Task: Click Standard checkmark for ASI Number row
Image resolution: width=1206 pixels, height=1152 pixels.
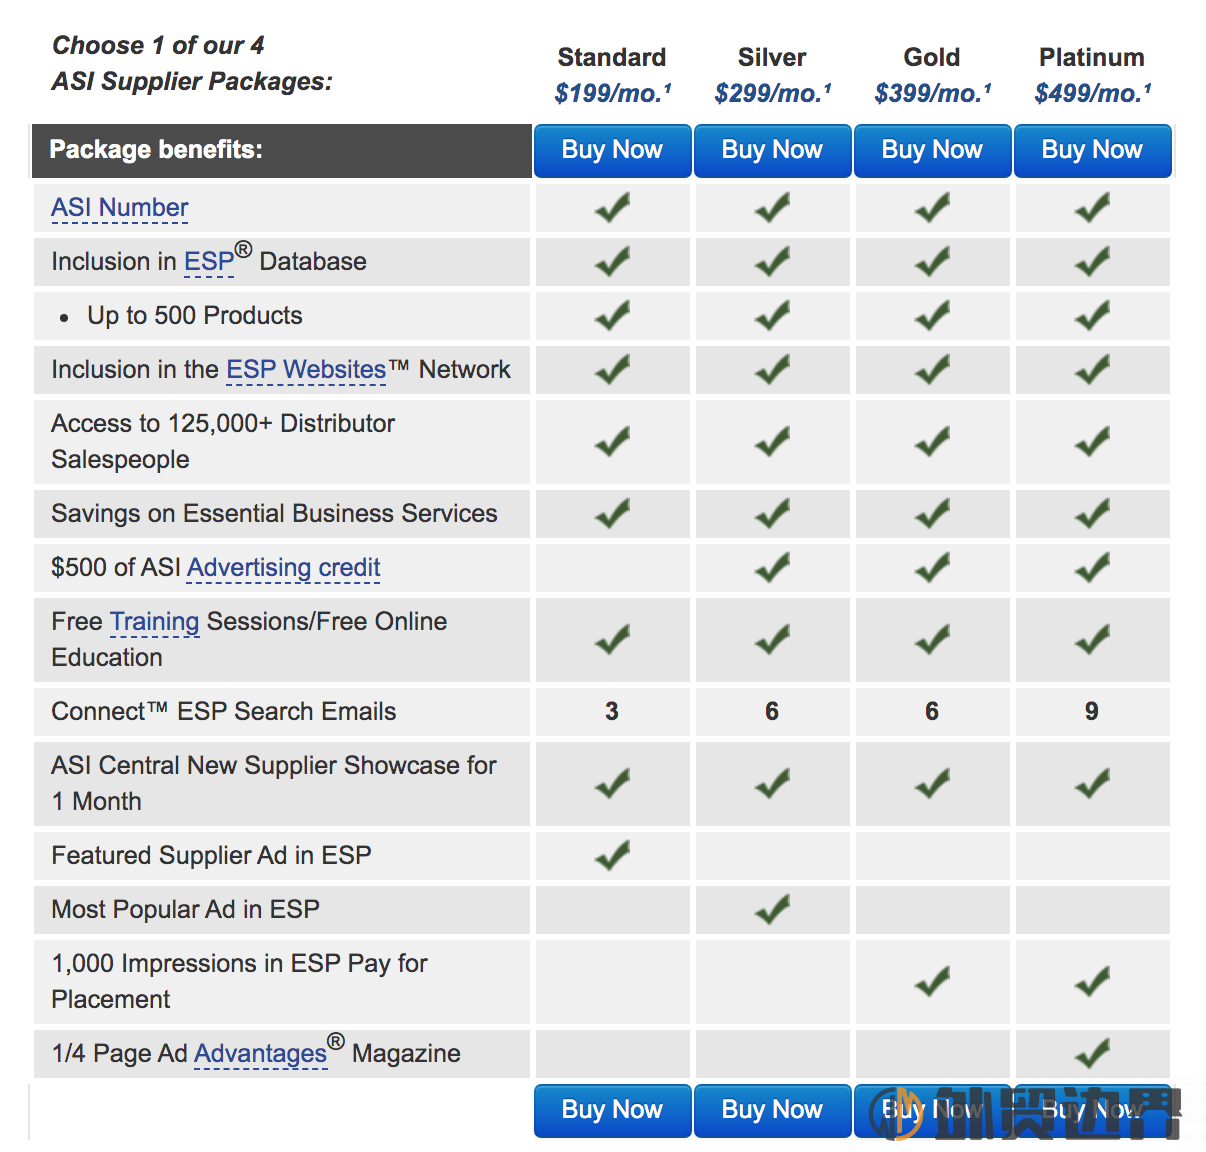Action: [612, 207]
